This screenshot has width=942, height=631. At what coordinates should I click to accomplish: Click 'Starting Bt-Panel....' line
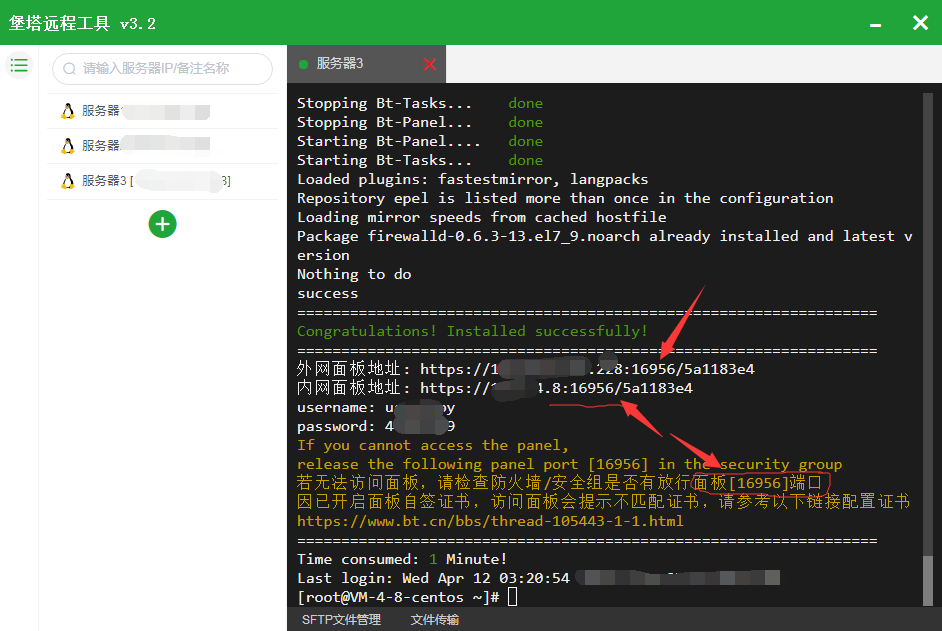click(420, 141)
